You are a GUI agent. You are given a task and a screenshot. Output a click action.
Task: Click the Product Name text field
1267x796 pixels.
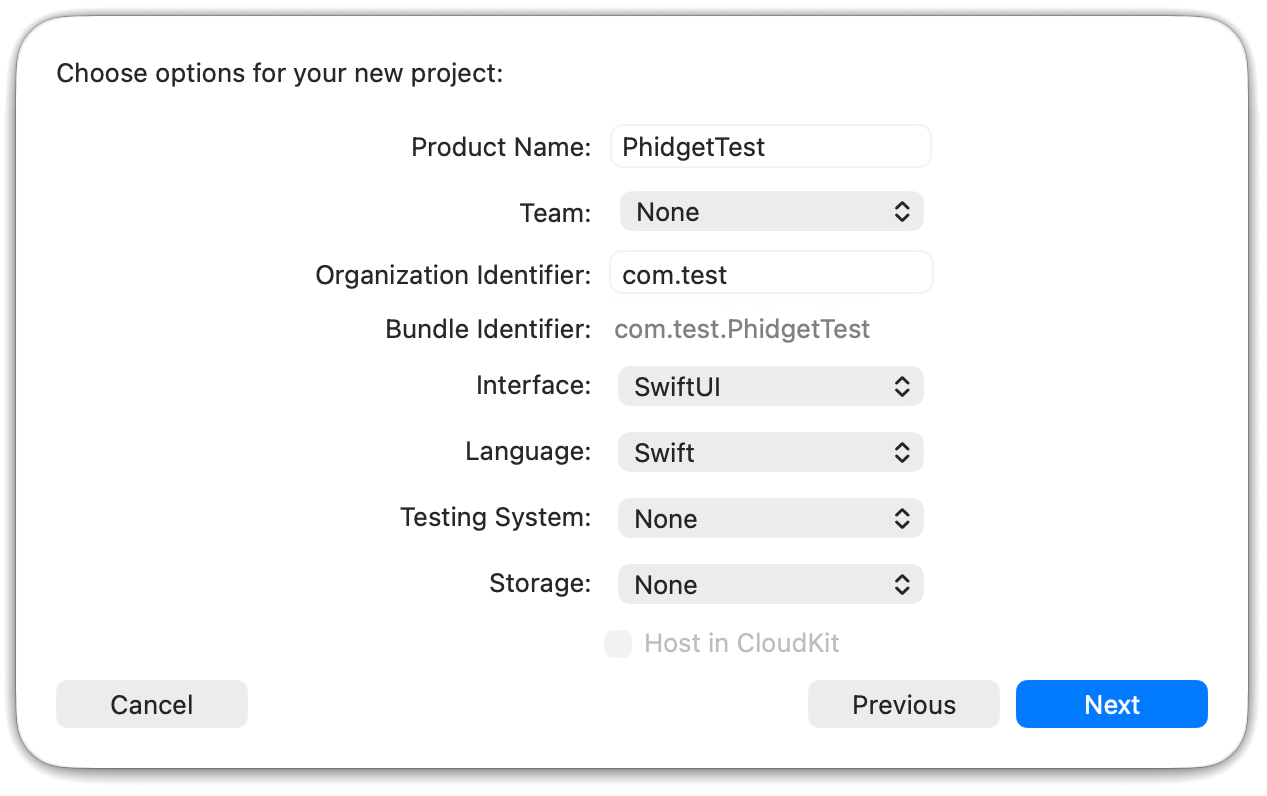pos(770,147)
